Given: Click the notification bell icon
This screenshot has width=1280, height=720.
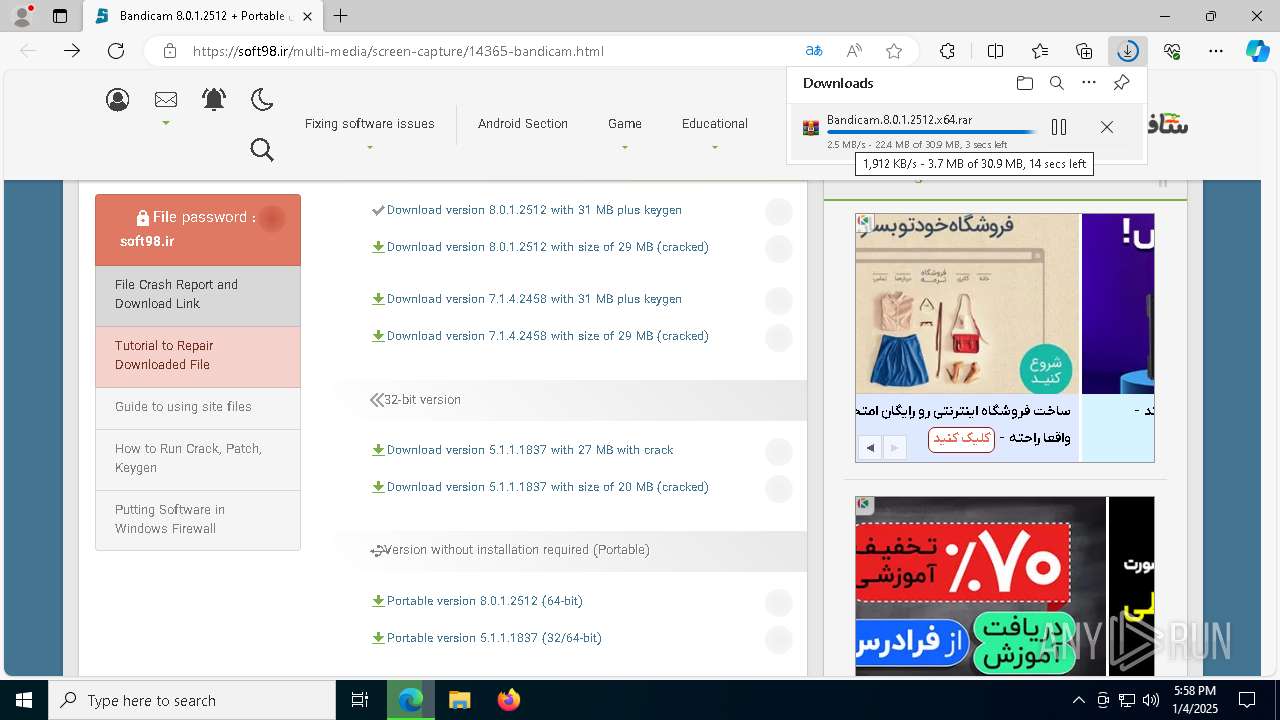Looking at the screenshot, I should click(x=214, y=99).
